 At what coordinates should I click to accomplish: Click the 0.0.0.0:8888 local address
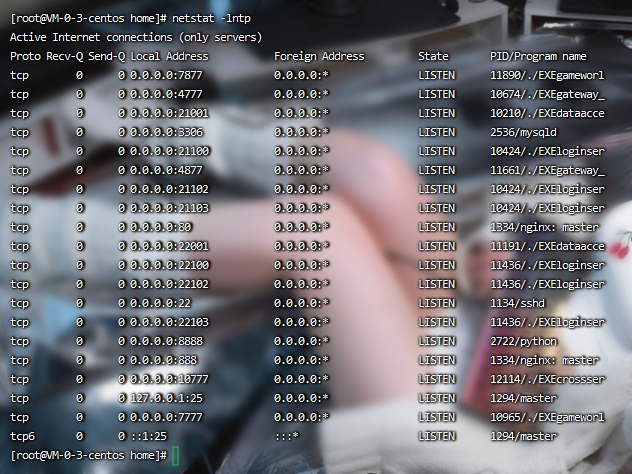(x=165, y=341)
